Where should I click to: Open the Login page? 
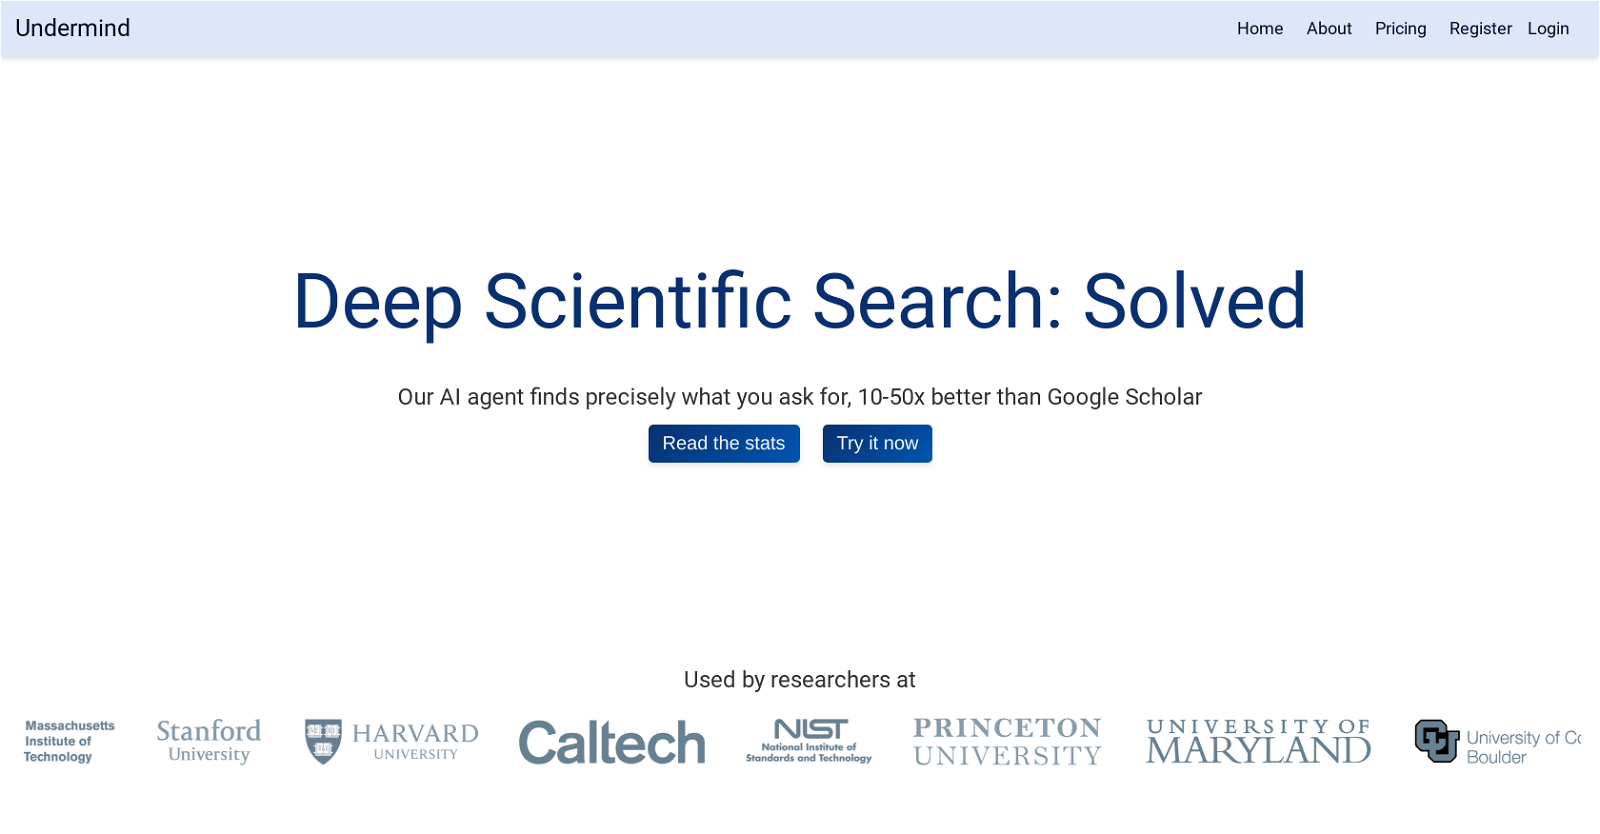[1548, 29]
